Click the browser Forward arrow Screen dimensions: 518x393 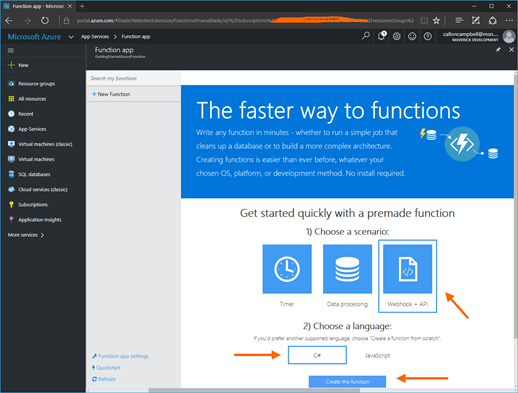coord(27,21)
